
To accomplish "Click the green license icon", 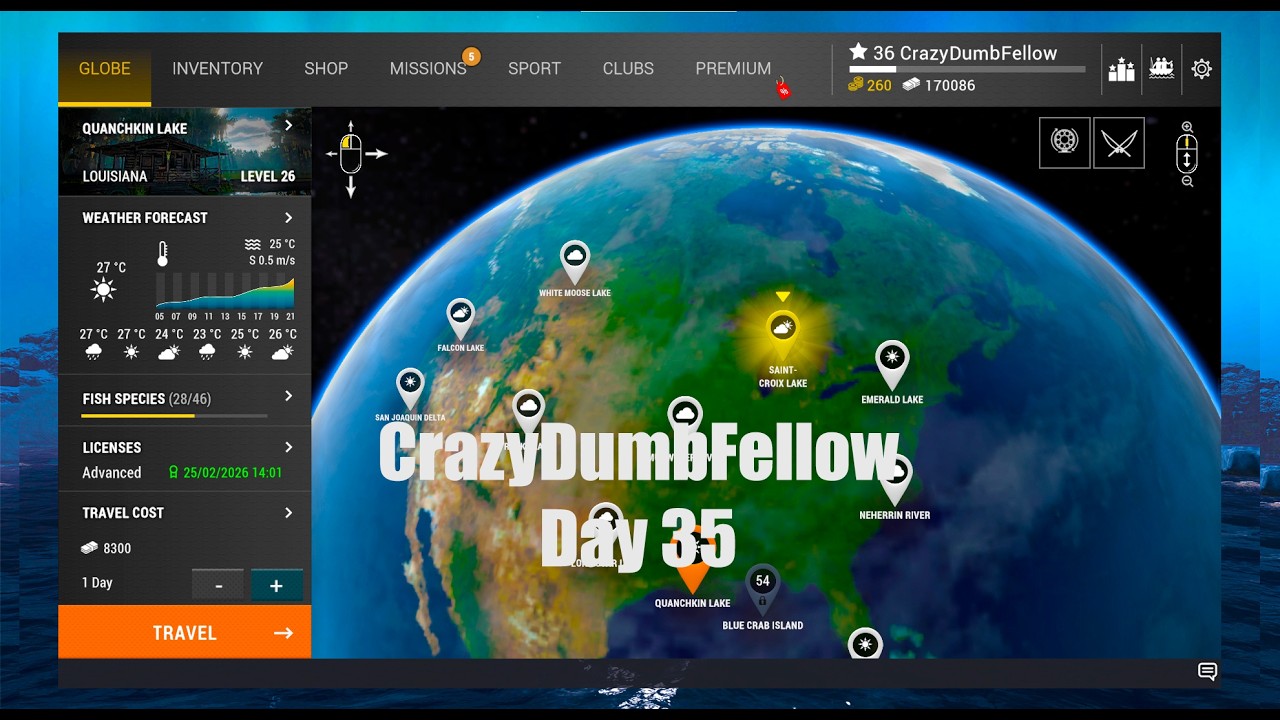I will (x=173, y=473).
